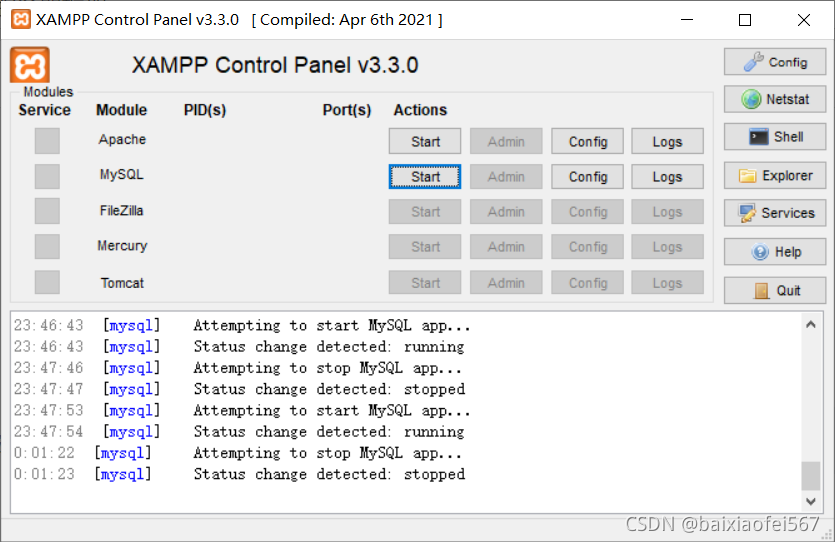Click the Mercury module label

point(122,246)
